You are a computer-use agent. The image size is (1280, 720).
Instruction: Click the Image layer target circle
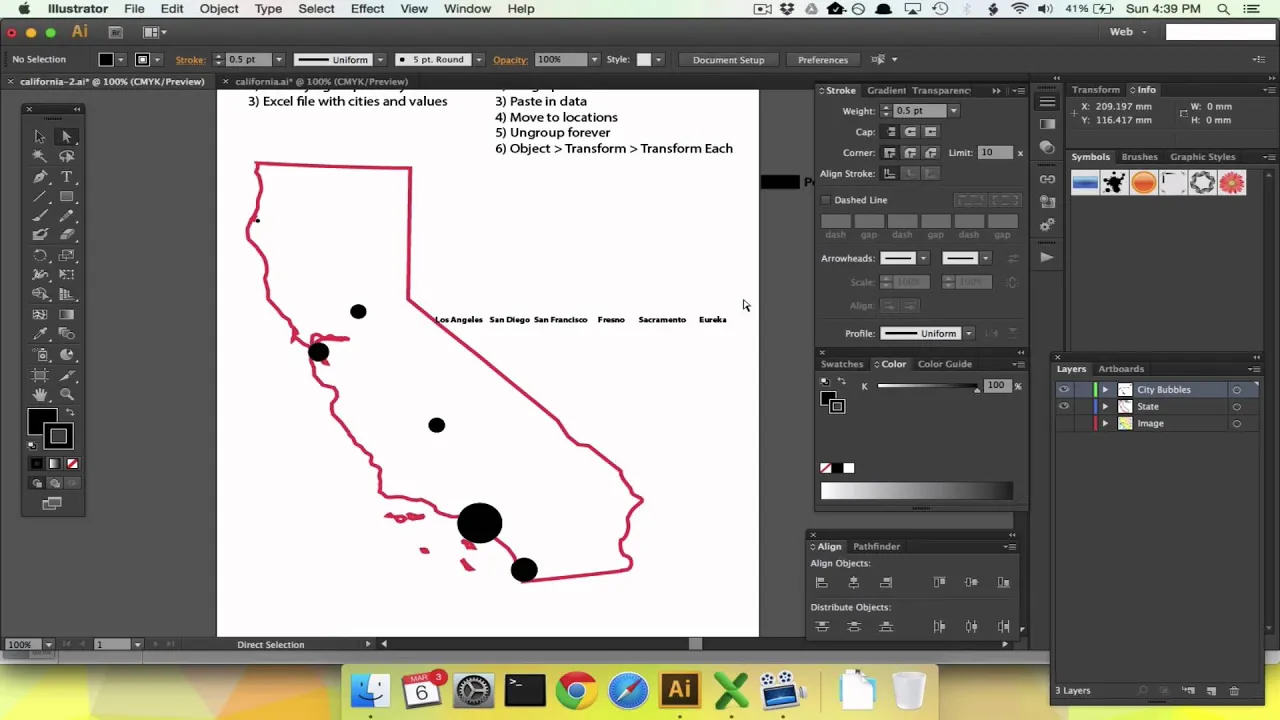(1237, 424)
